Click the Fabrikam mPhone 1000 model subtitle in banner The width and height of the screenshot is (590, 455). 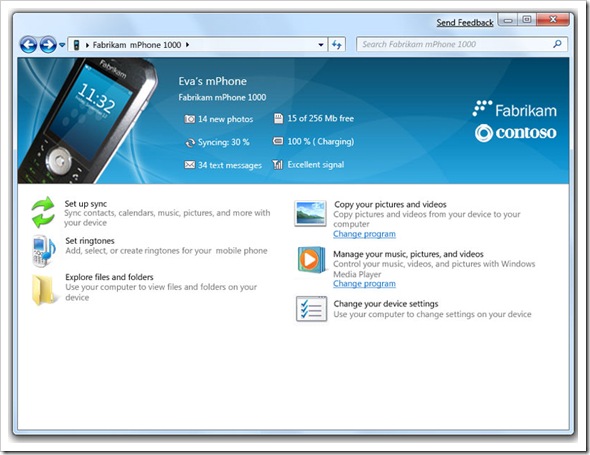point(222,97)
